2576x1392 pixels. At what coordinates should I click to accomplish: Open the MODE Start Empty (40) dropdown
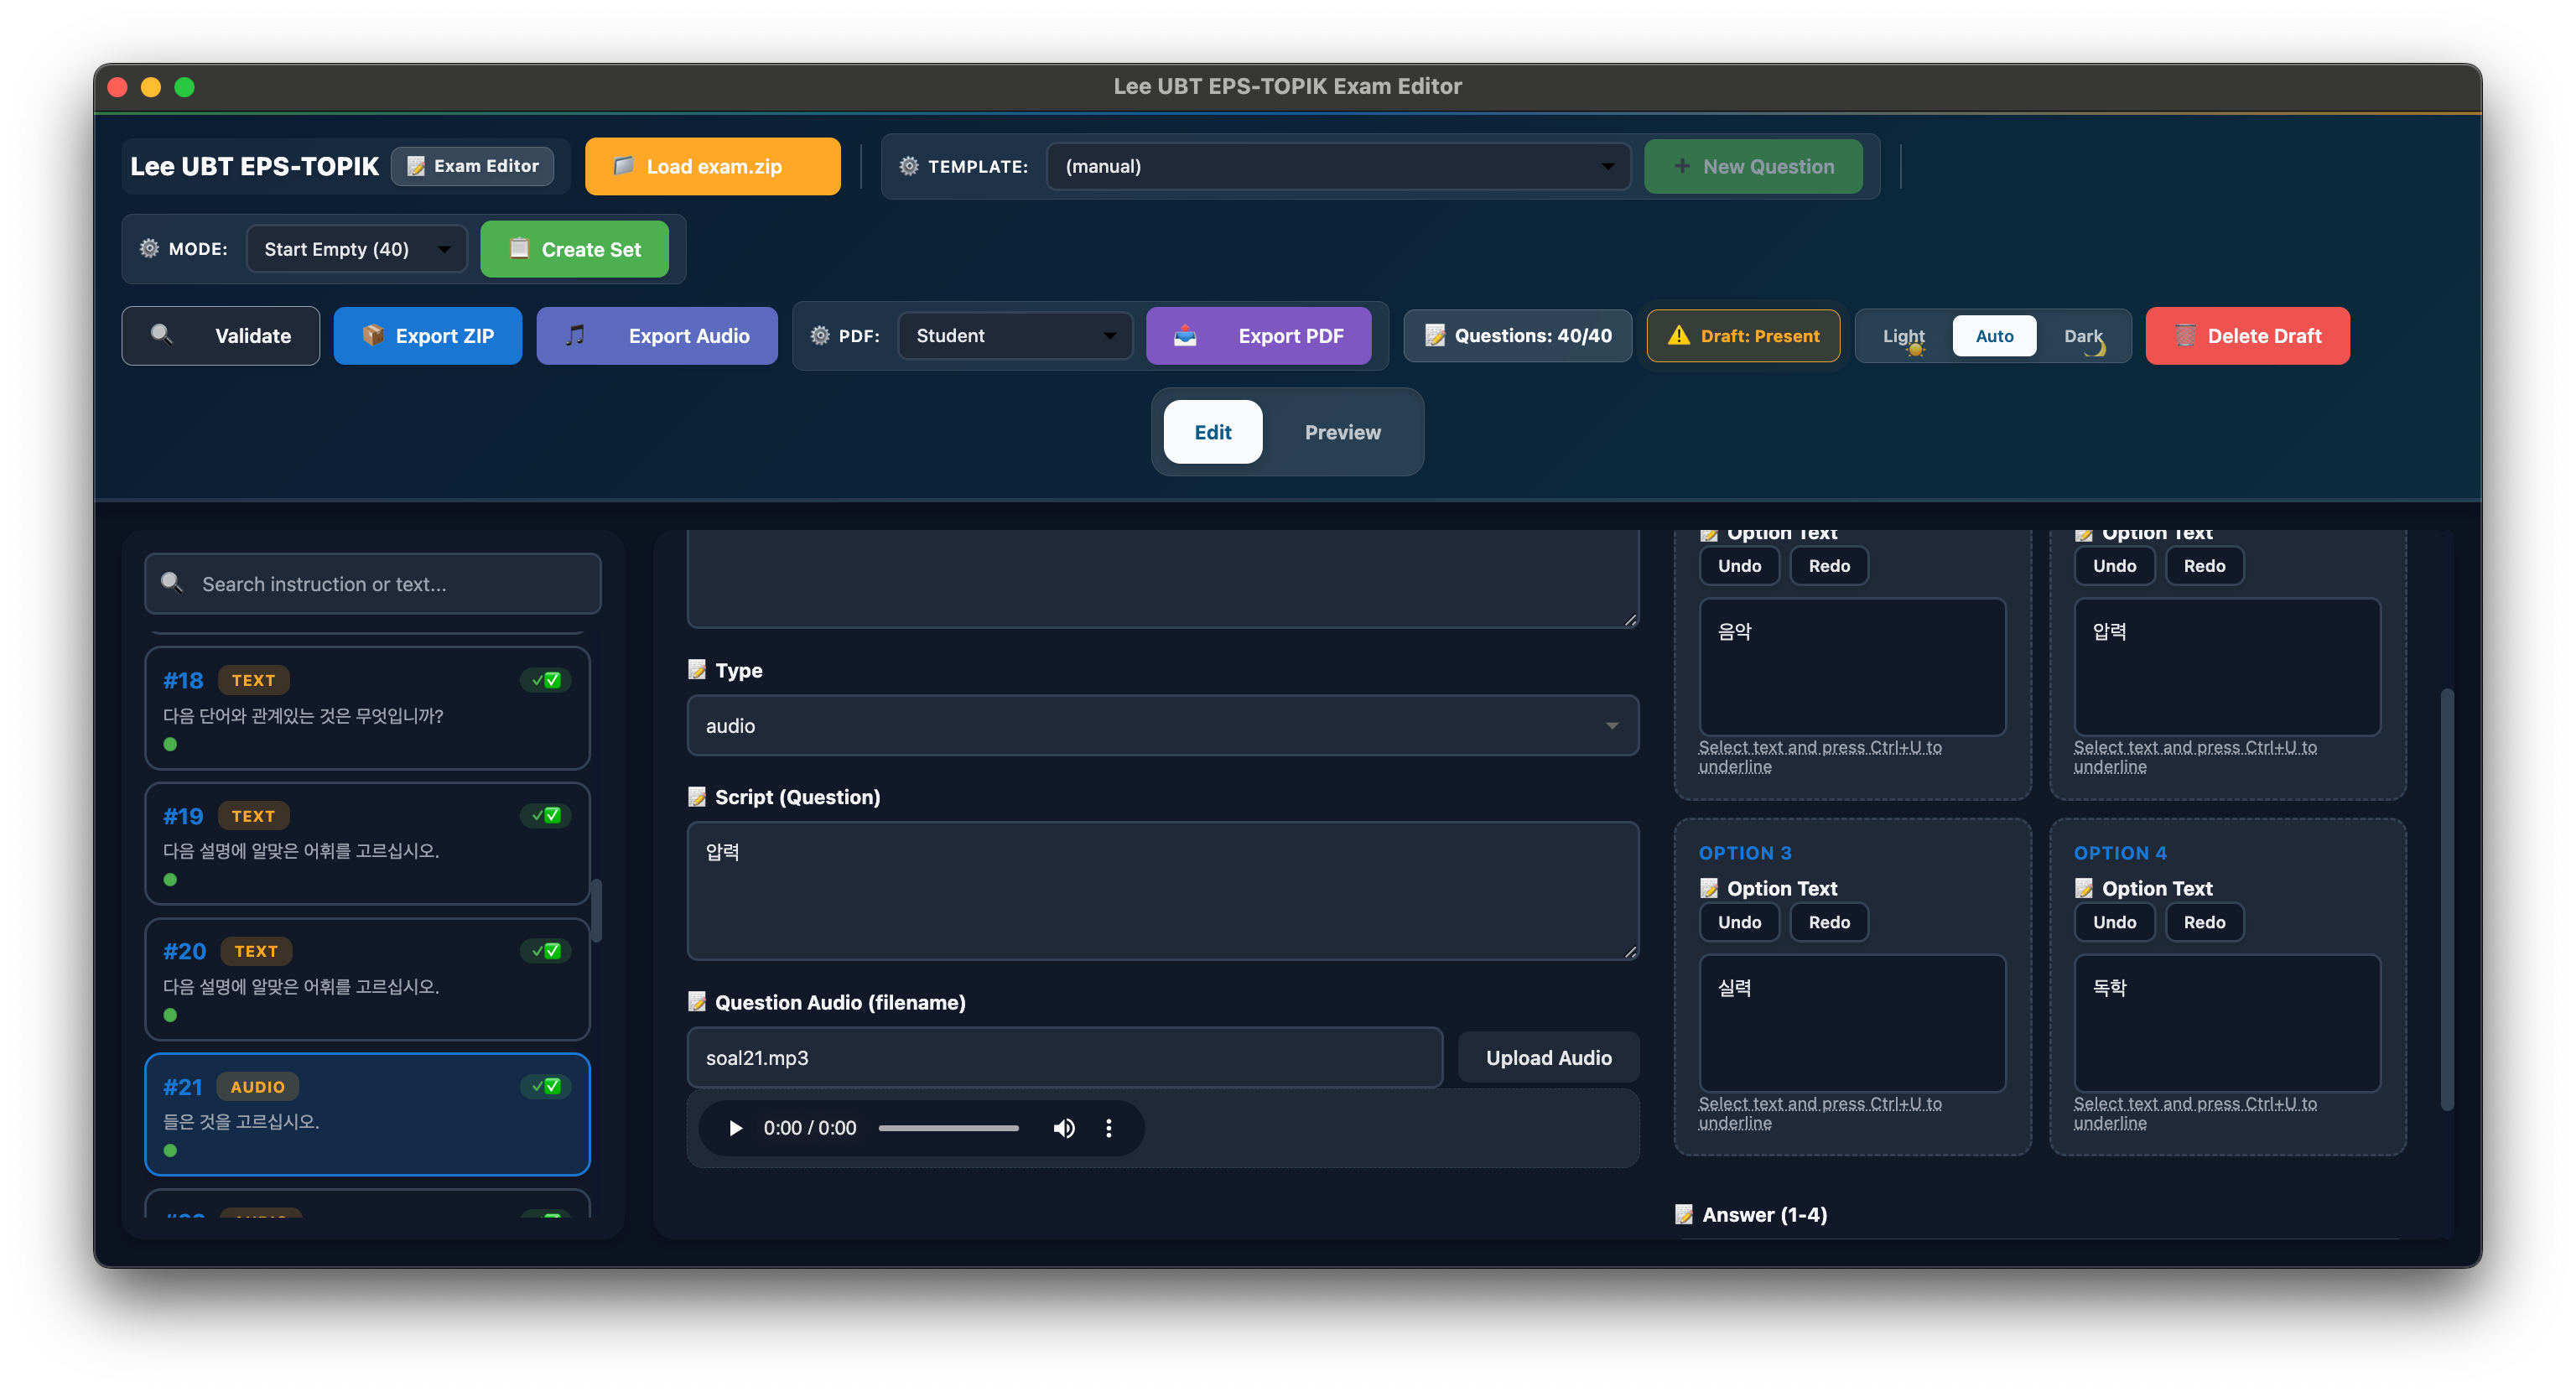click(x=356, y=249)
